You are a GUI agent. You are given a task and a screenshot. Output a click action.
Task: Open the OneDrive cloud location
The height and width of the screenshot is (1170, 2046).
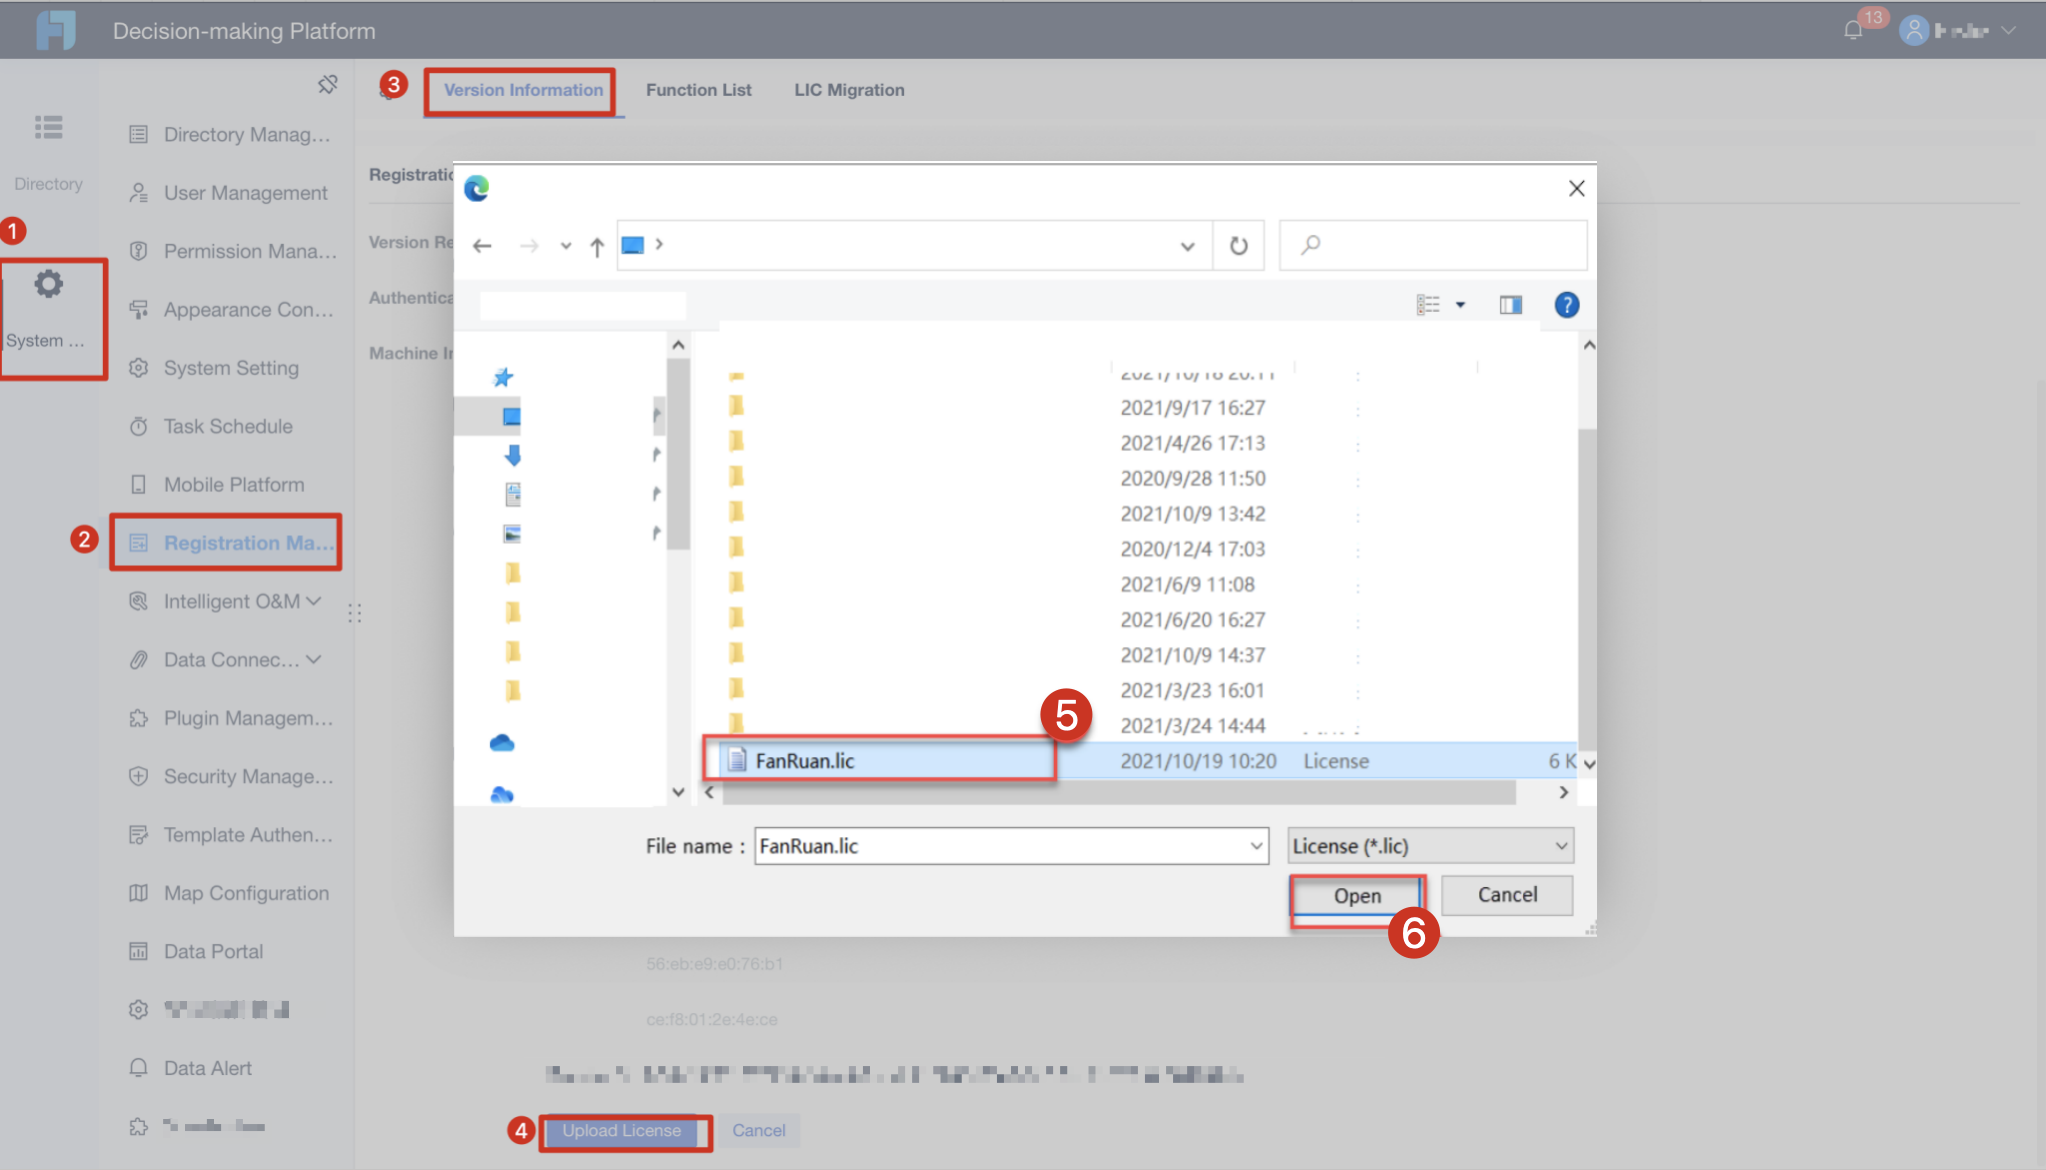click(502, 743)
